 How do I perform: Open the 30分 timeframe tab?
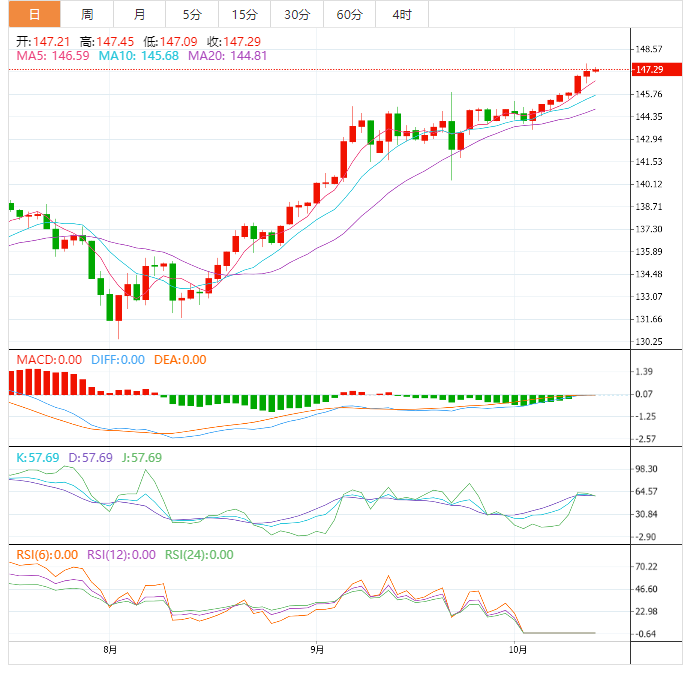(297, 15)
